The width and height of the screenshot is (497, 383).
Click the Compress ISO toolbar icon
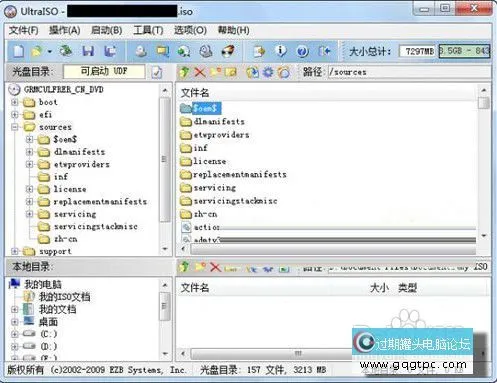tap(162, 51)
